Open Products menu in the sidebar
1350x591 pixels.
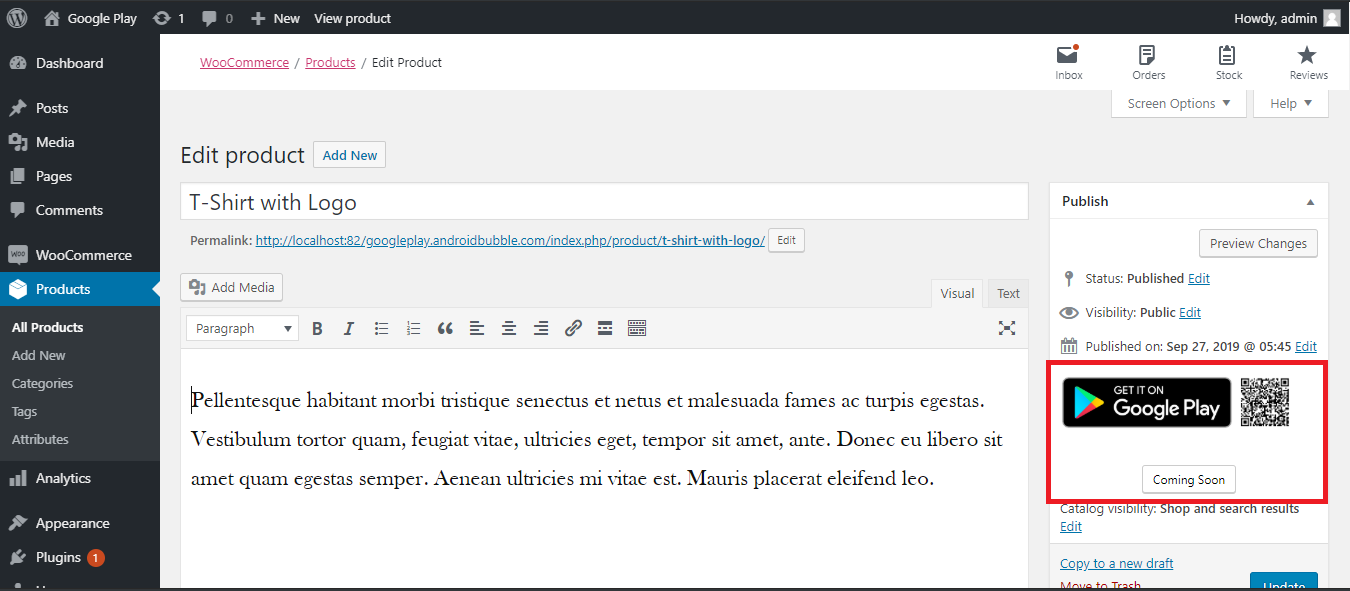pyautogui.click(x=80, y=289)
